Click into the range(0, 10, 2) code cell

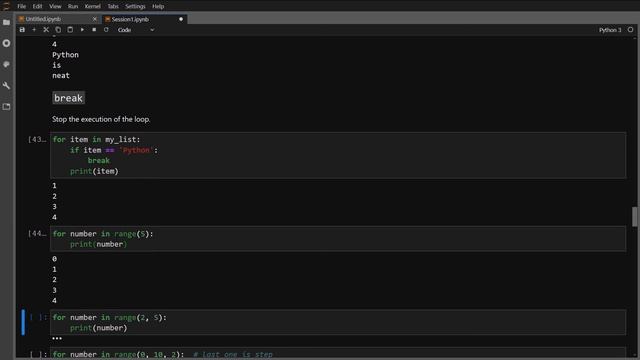point(338,354)
